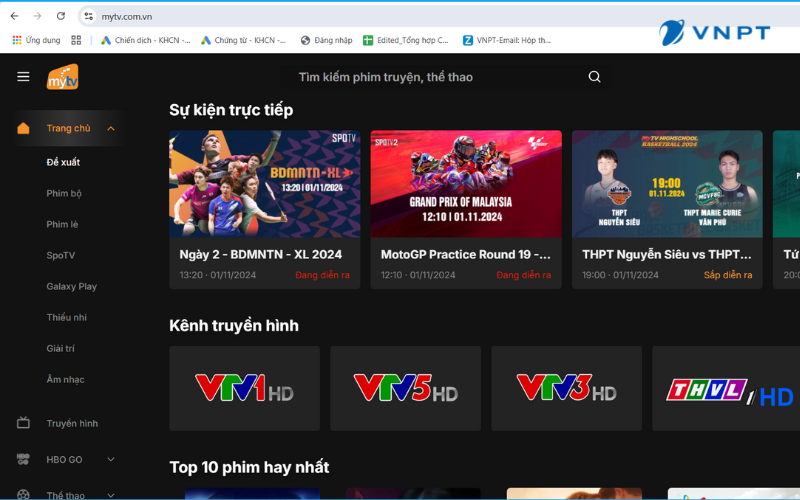Select Phim bộ in sidebar
Image resolution: width=800 pixels, height=500 pixels.
click(x=64, y=193)
